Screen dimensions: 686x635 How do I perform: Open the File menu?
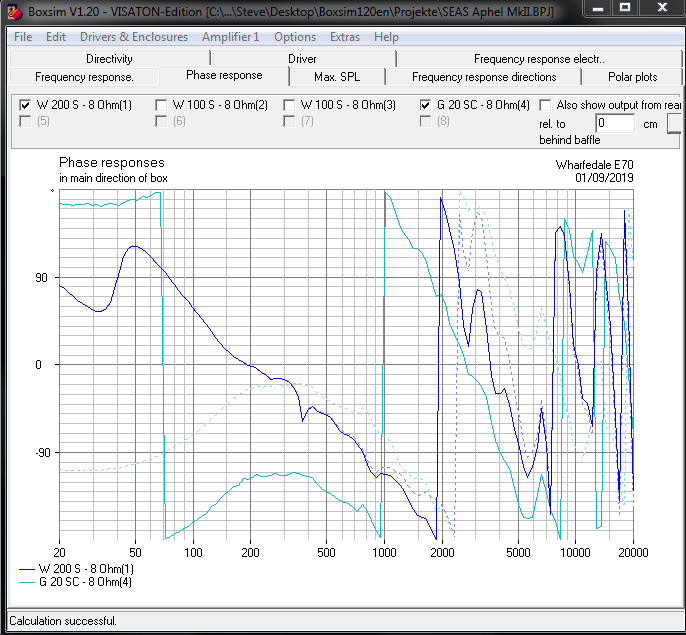point(23,37)
